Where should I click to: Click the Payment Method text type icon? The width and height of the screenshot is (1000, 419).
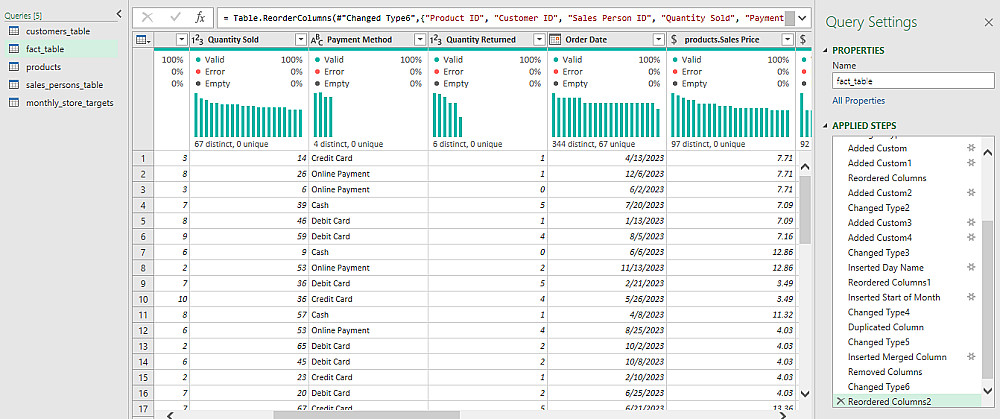317,39
